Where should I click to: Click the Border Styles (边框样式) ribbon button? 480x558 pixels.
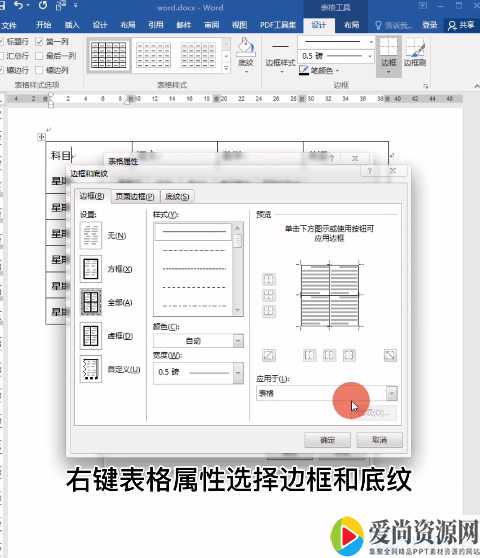(280, 55)
